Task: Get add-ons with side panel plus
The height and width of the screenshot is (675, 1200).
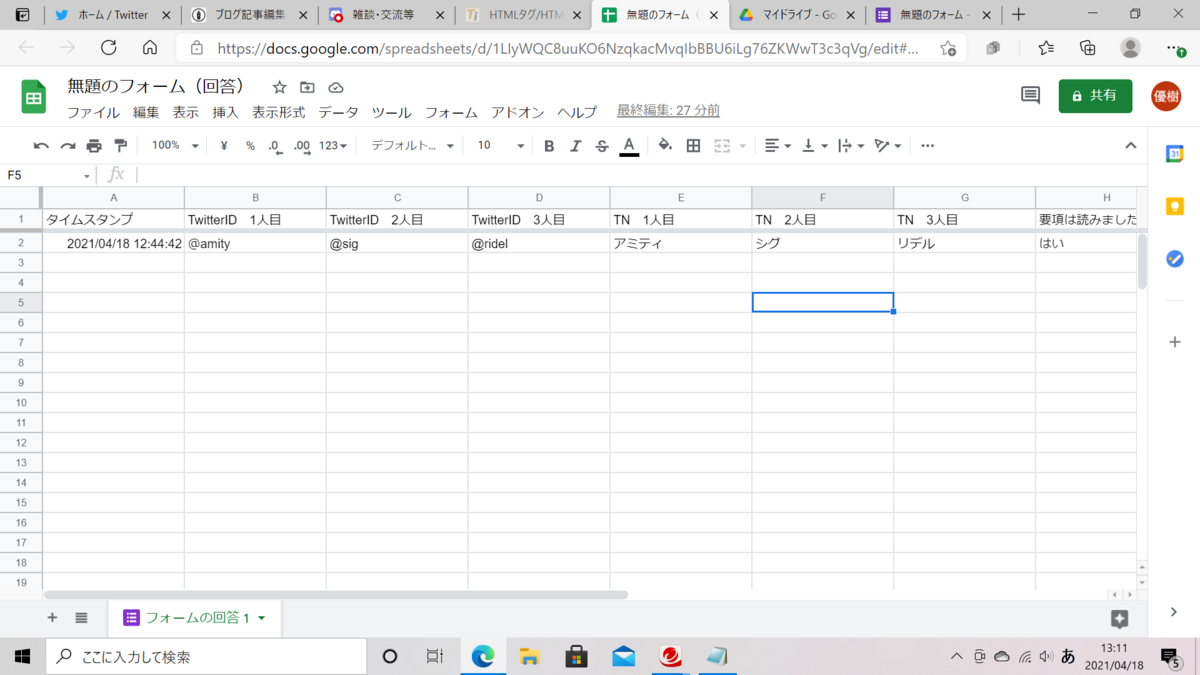Action: [1175, 342]
